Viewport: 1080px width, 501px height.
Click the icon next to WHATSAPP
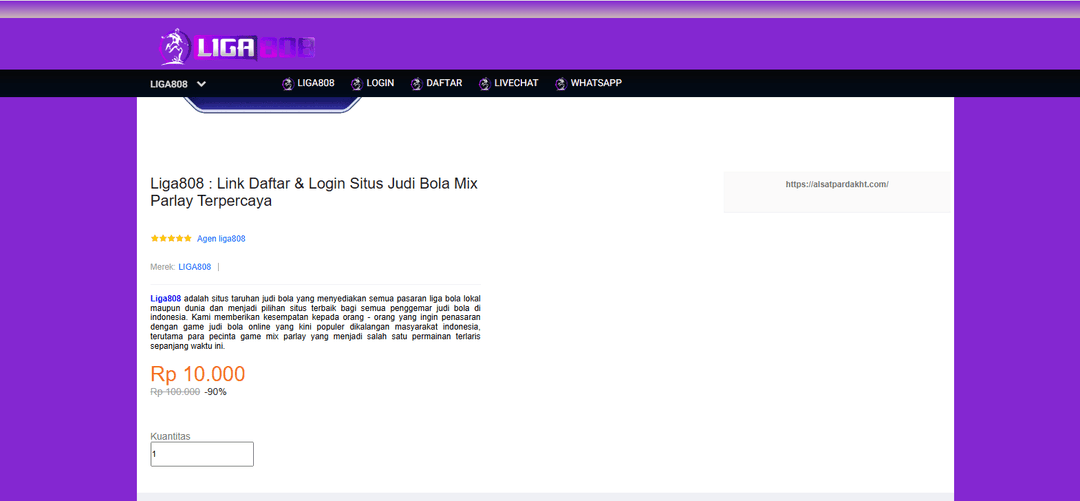tap(561, 84)
